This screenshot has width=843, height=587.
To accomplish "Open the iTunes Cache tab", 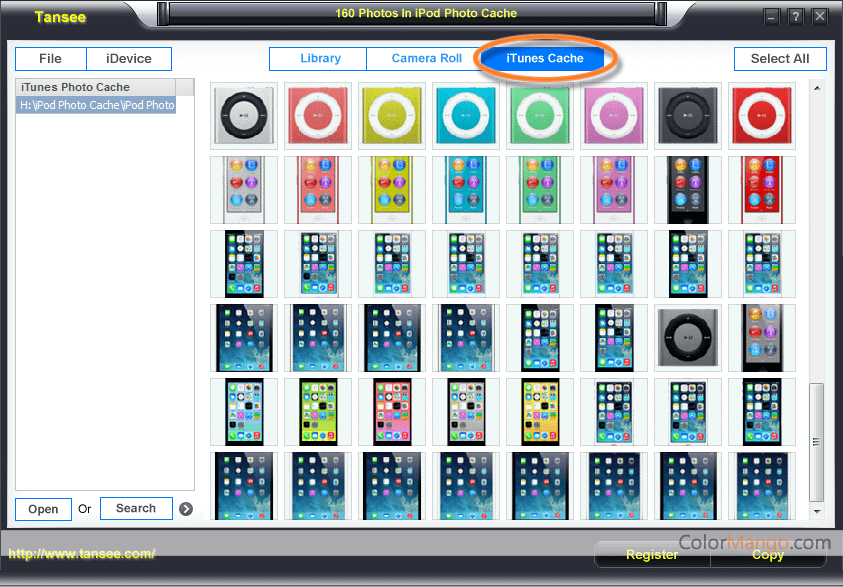I will click(x=545, y=59).
